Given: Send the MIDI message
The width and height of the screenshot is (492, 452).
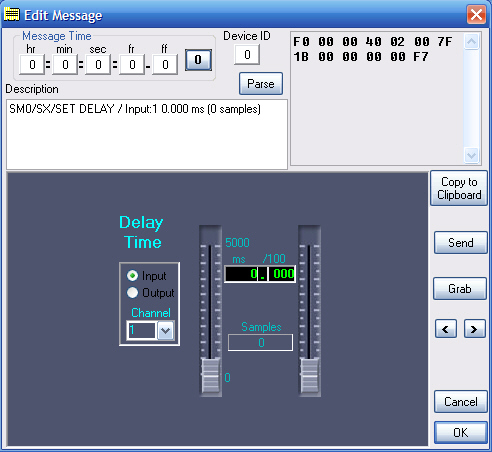Looking at the screenshot, I should (x=460, y=243).
